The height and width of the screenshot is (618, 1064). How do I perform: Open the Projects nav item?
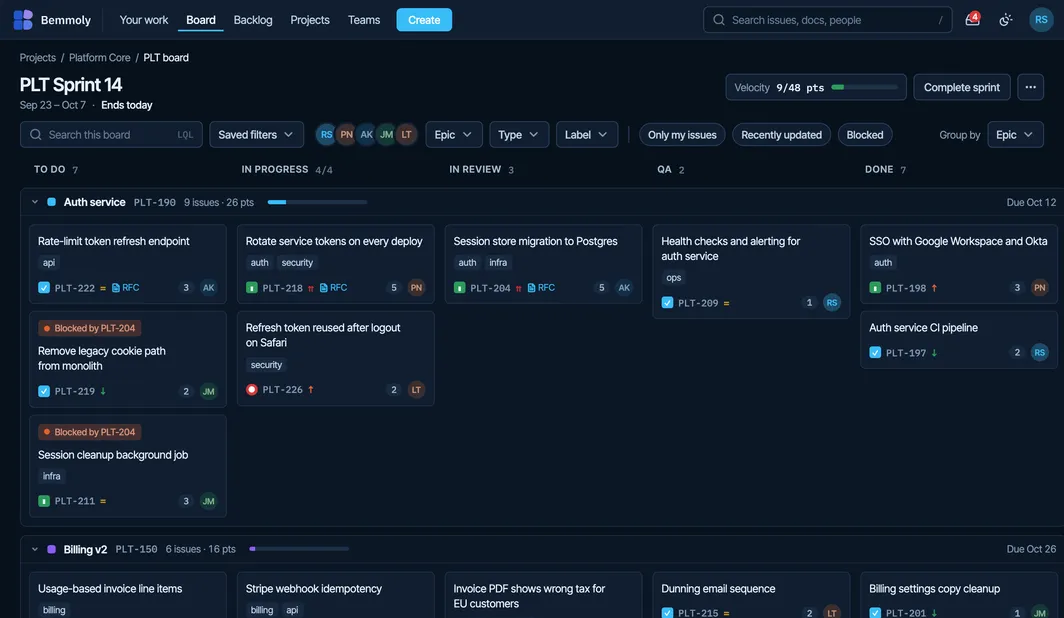(x=310, y=20)
